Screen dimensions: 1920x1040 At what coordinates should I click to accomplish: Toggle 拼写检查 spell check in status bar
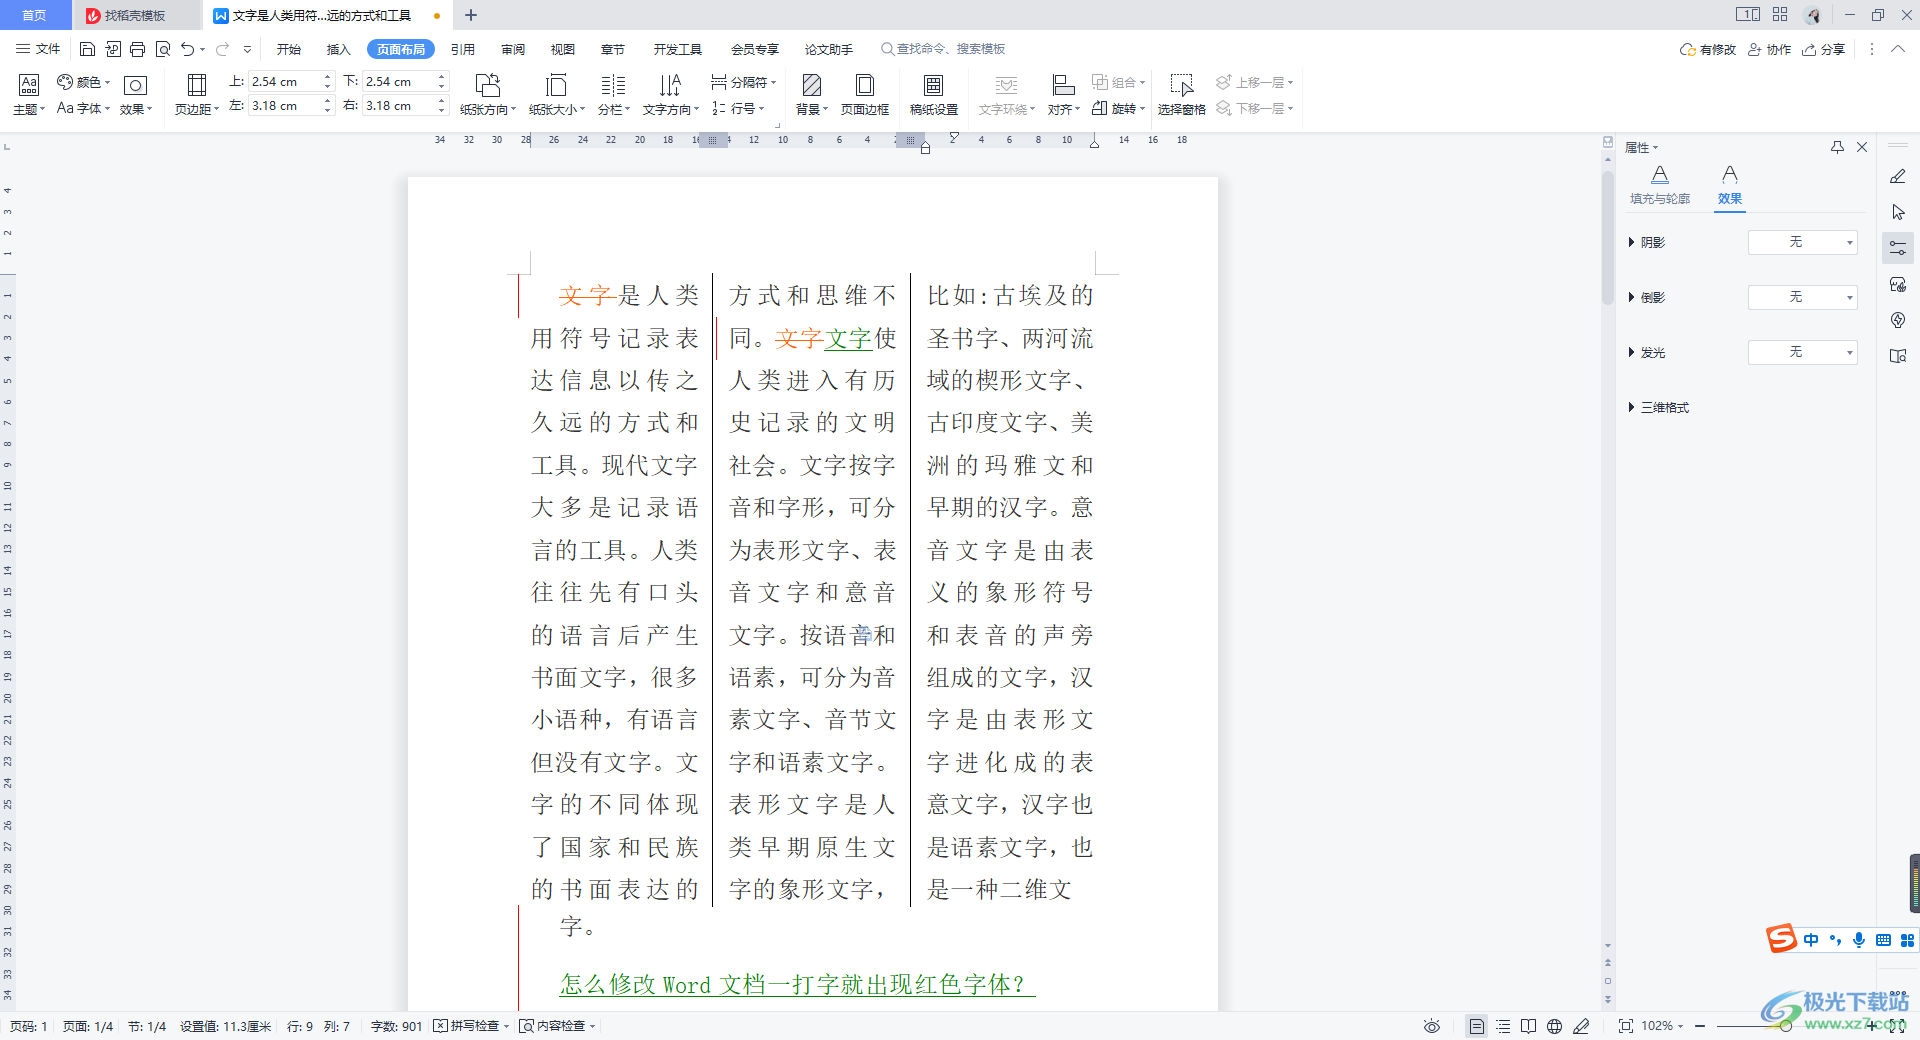[x=471, y=1026]
